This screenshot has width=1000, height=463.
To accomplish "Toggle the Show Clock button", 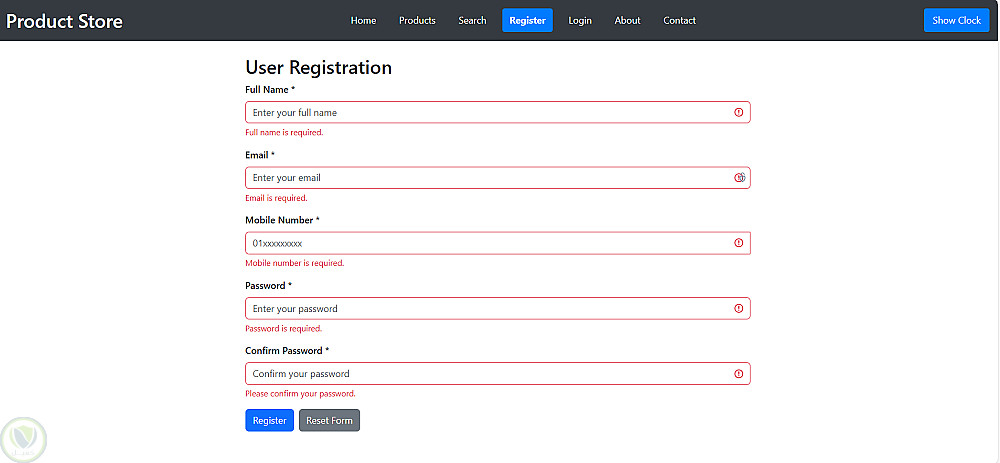I will tap(956, 20).
